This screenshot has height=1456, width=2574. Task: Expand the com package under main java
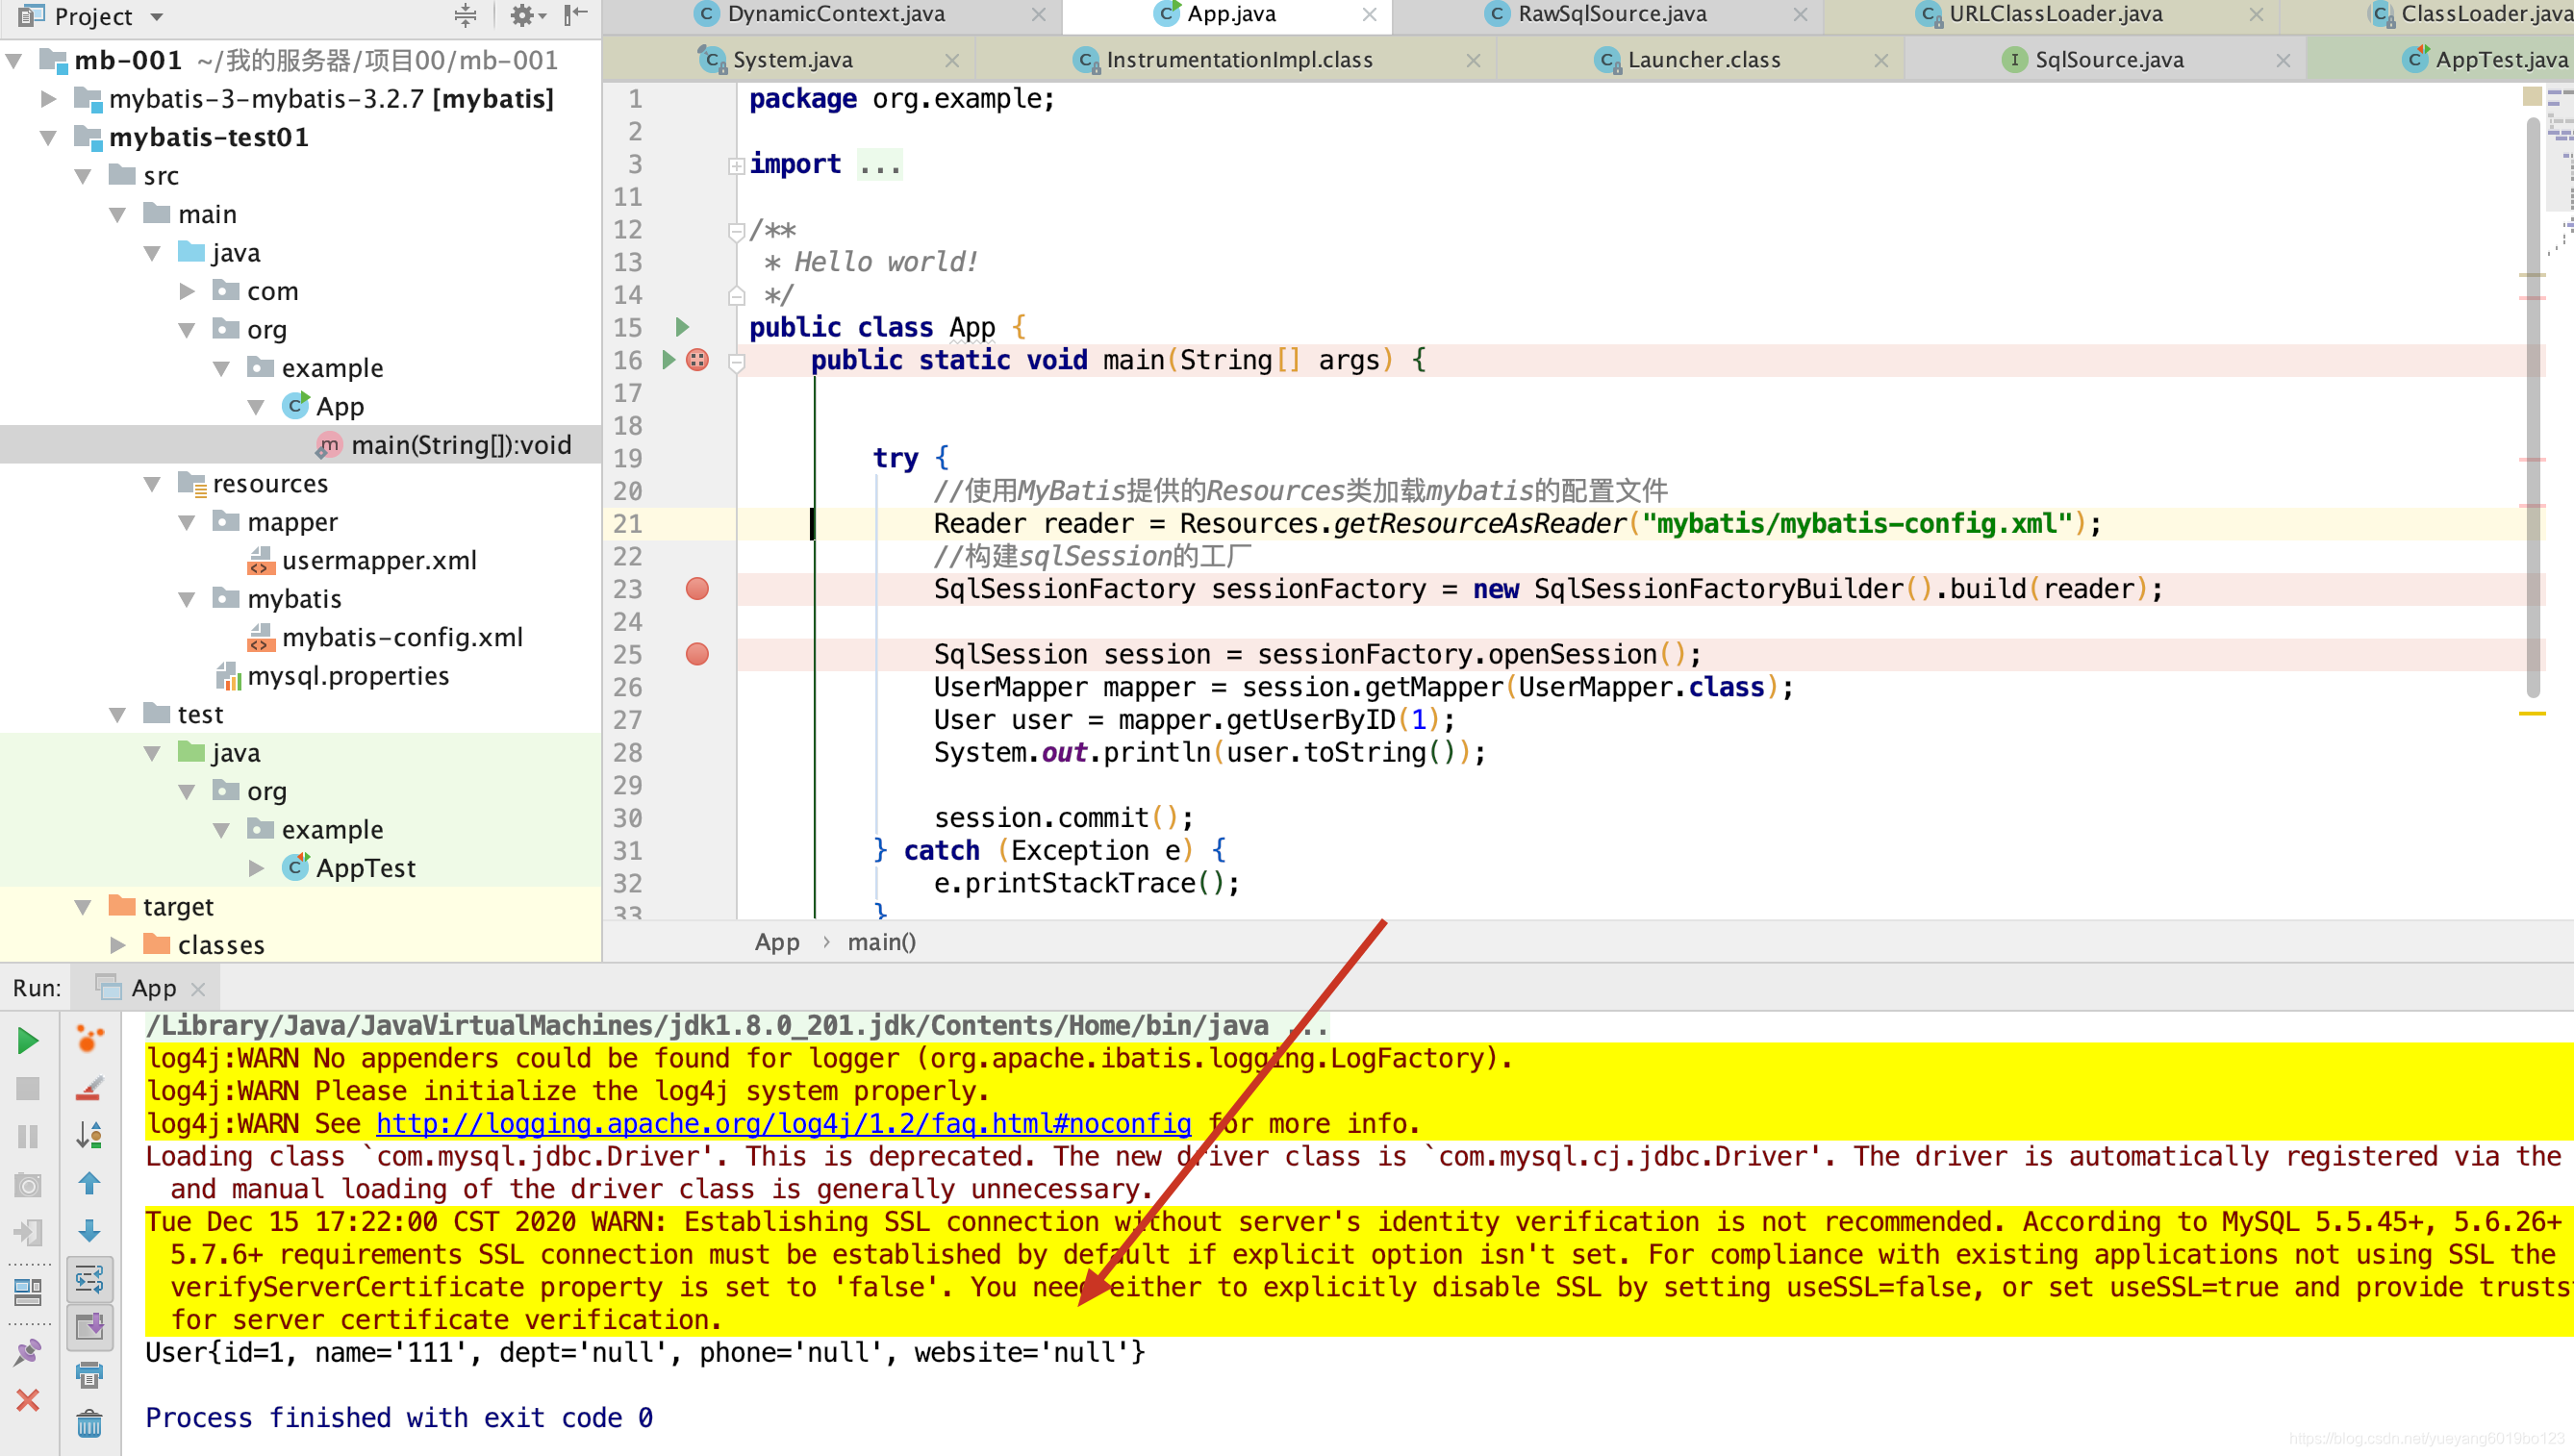186,290
